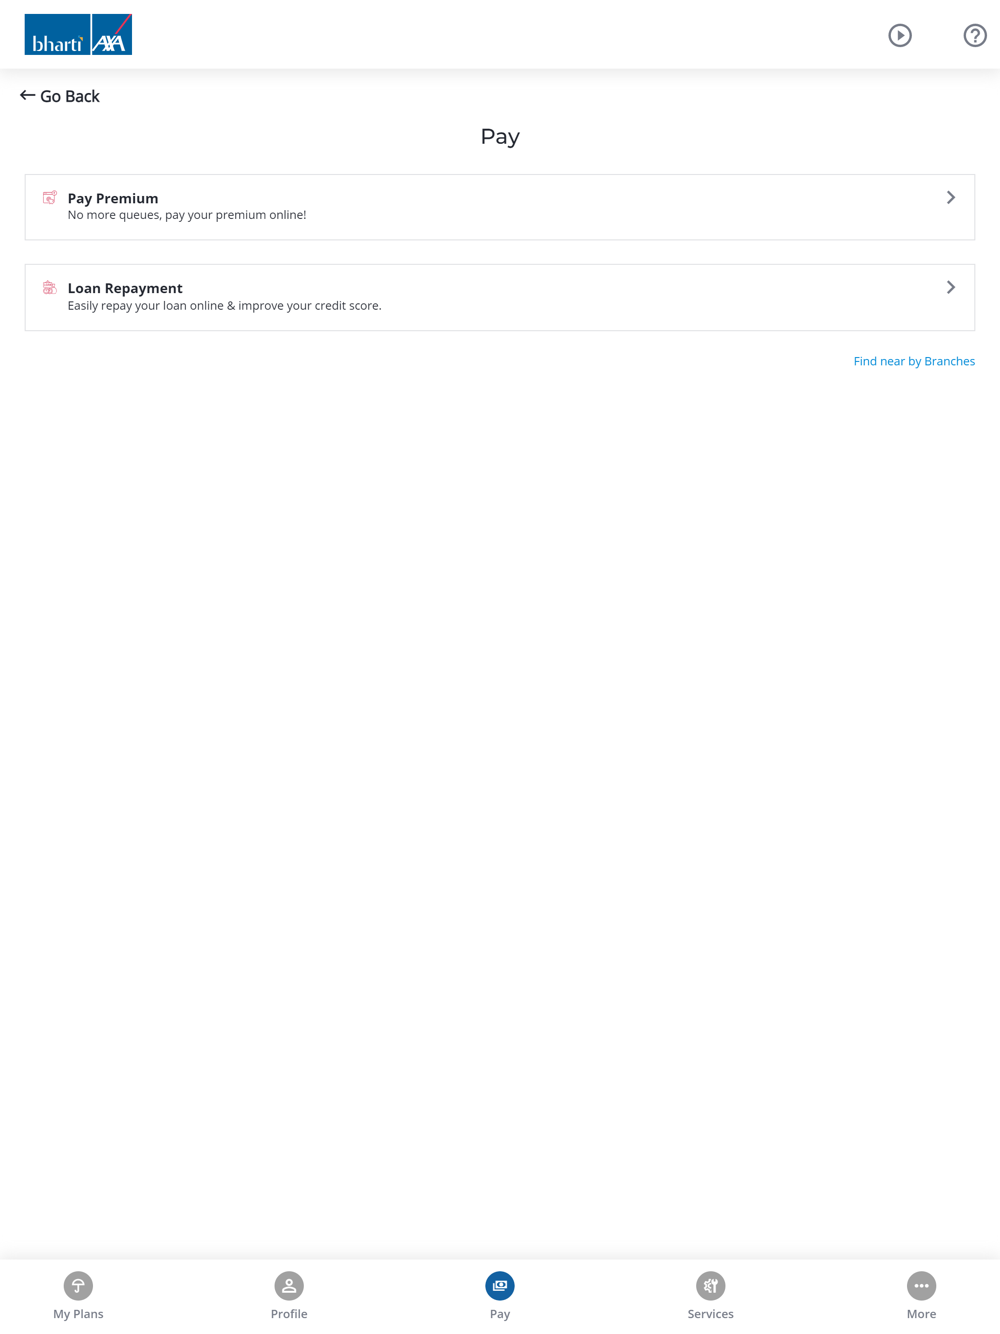Click the Loan Repayment icon

click(x=49, y=288)
